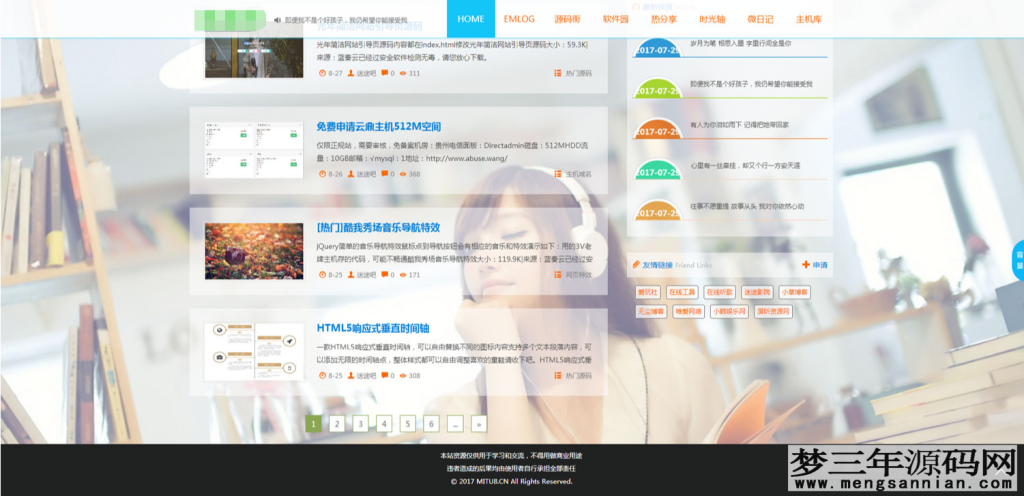Click the orange plus icon beside 申请
Image resolution: width=1024 pixels, height=496 pixels.
click(x=806, y=265)
